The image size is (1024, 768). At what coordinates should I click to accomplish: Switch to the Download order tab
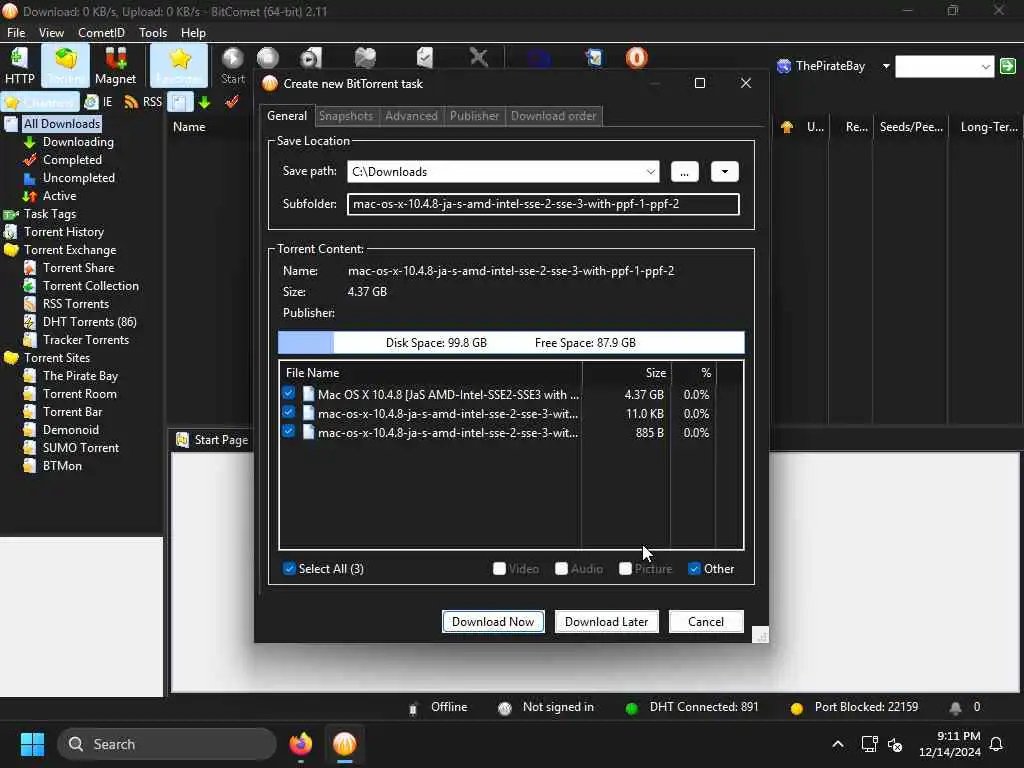553,116
